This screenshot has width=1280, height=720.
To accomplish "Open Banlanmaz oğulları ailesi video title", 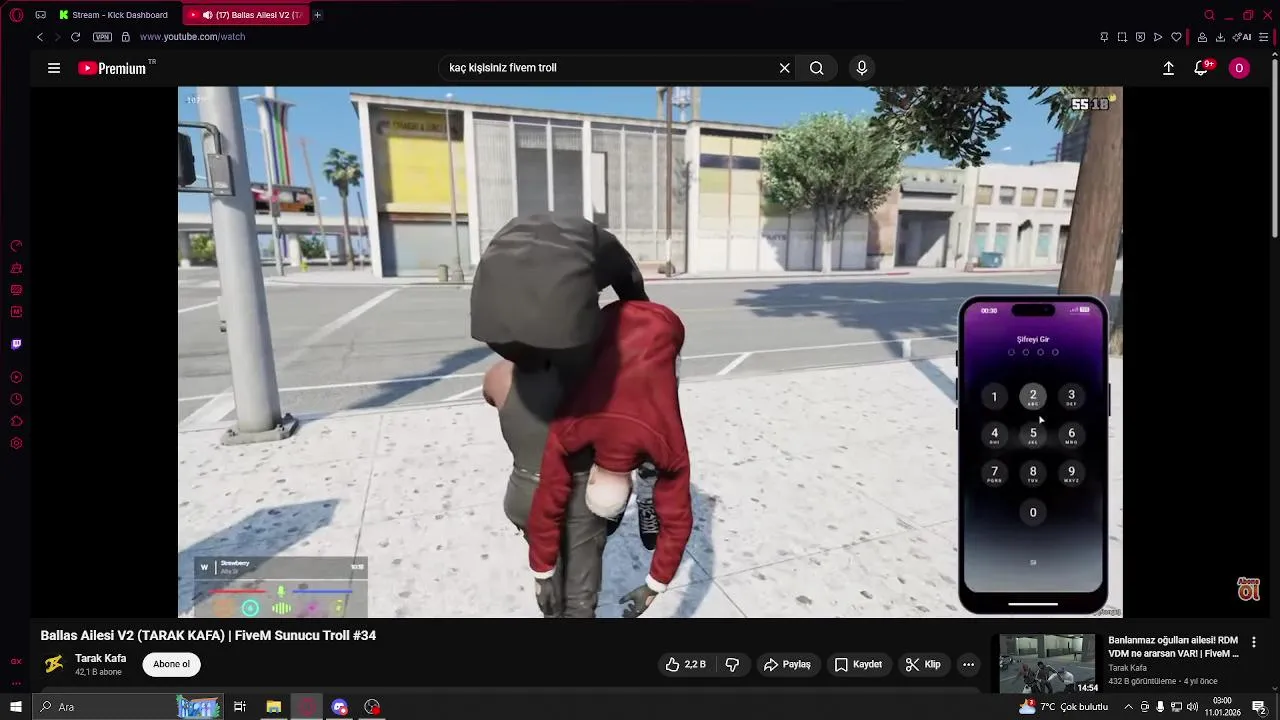I will (1173, 647).
